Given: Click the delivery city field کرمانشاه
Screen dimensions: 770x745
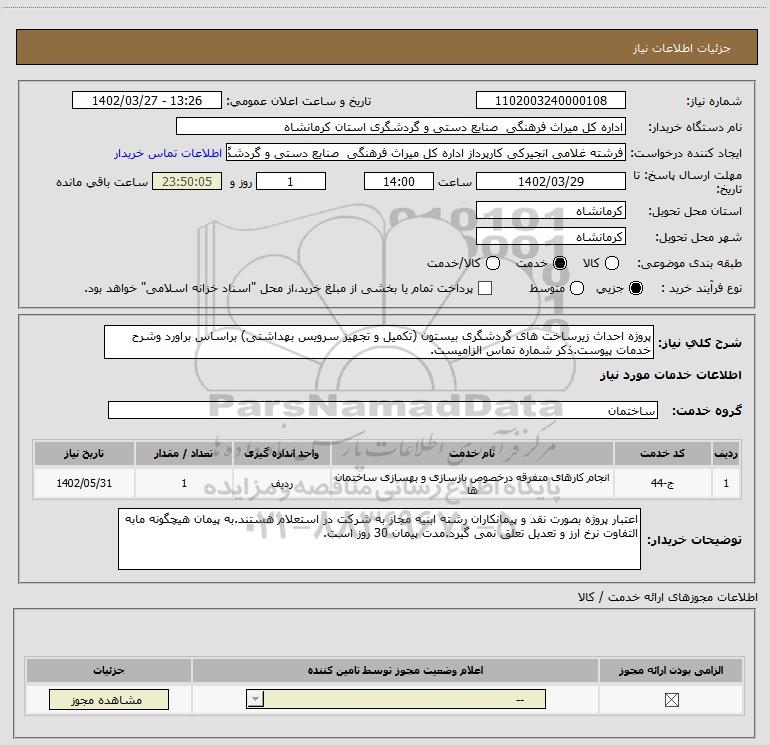Looking at the screenshot, I should (x=550, y=237).
